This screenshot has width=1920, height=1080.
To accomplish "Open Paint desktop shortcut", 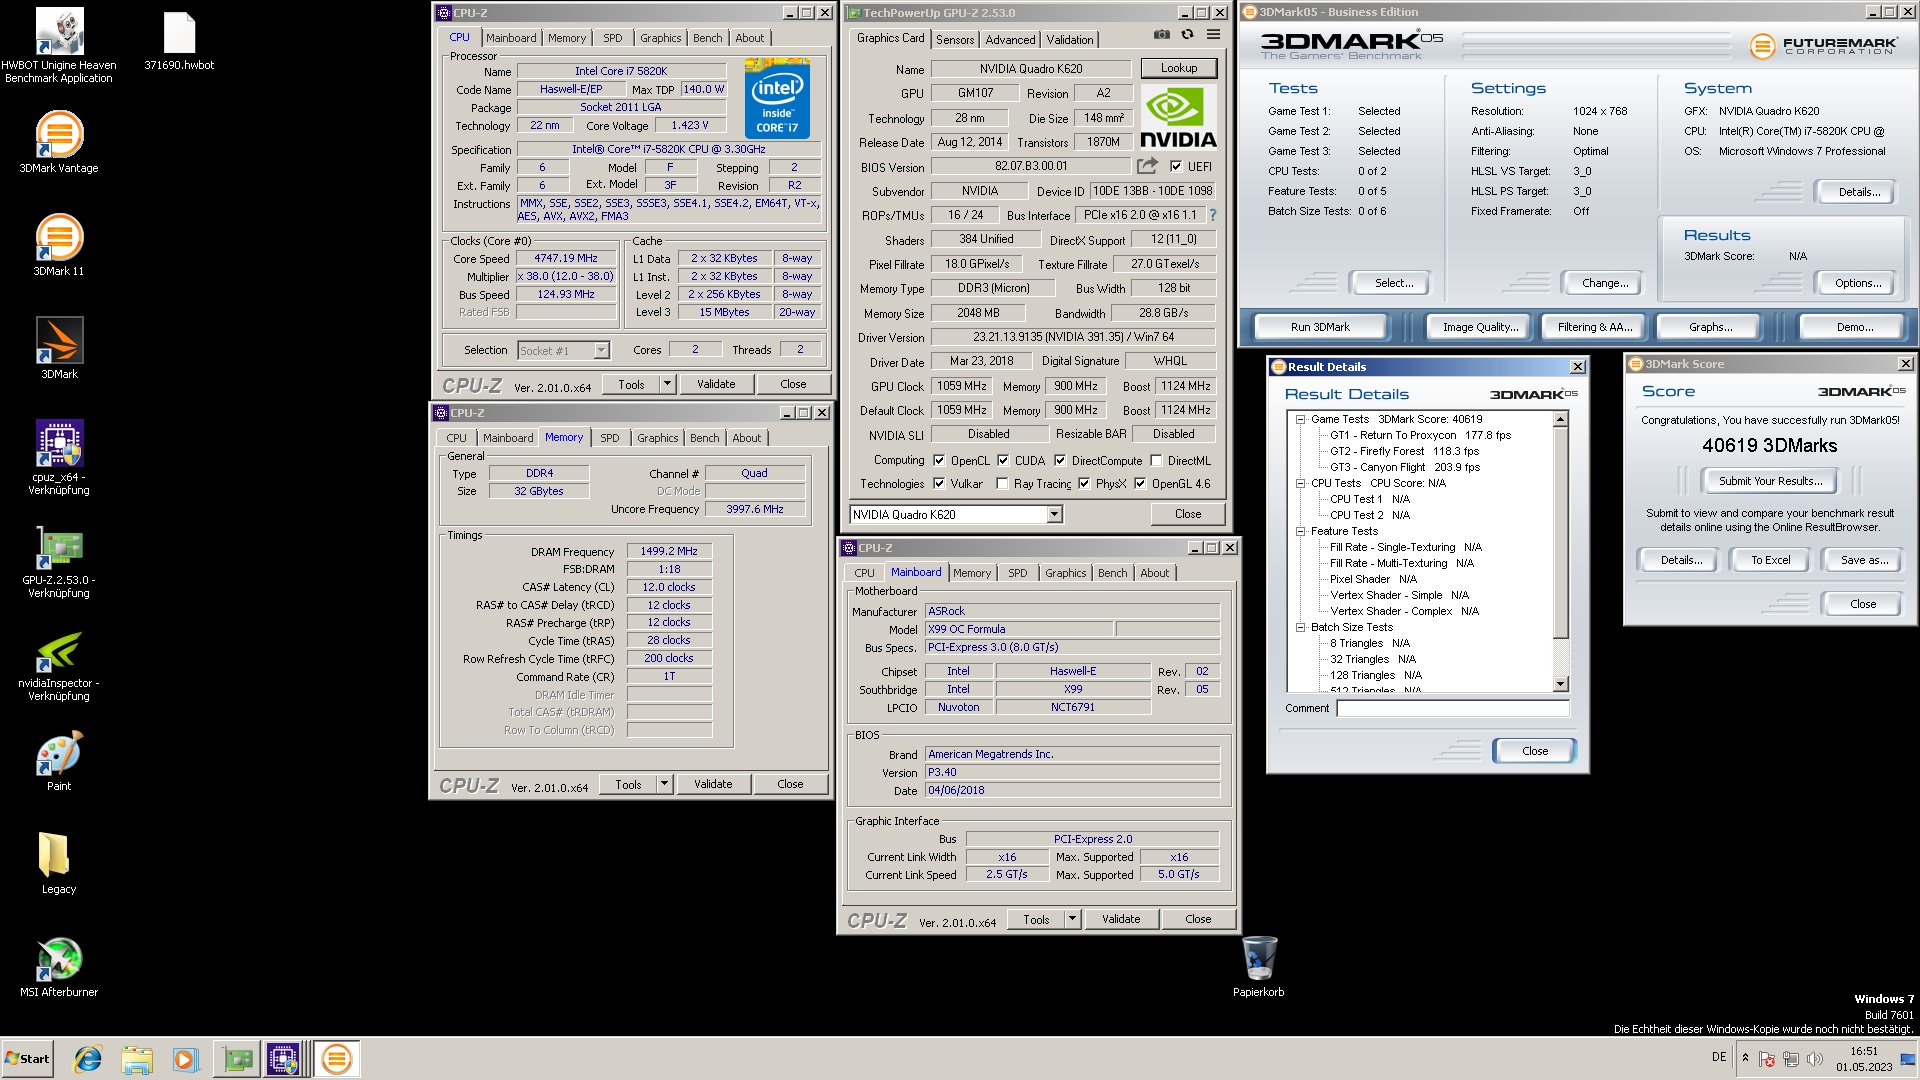I will point(59,760).
